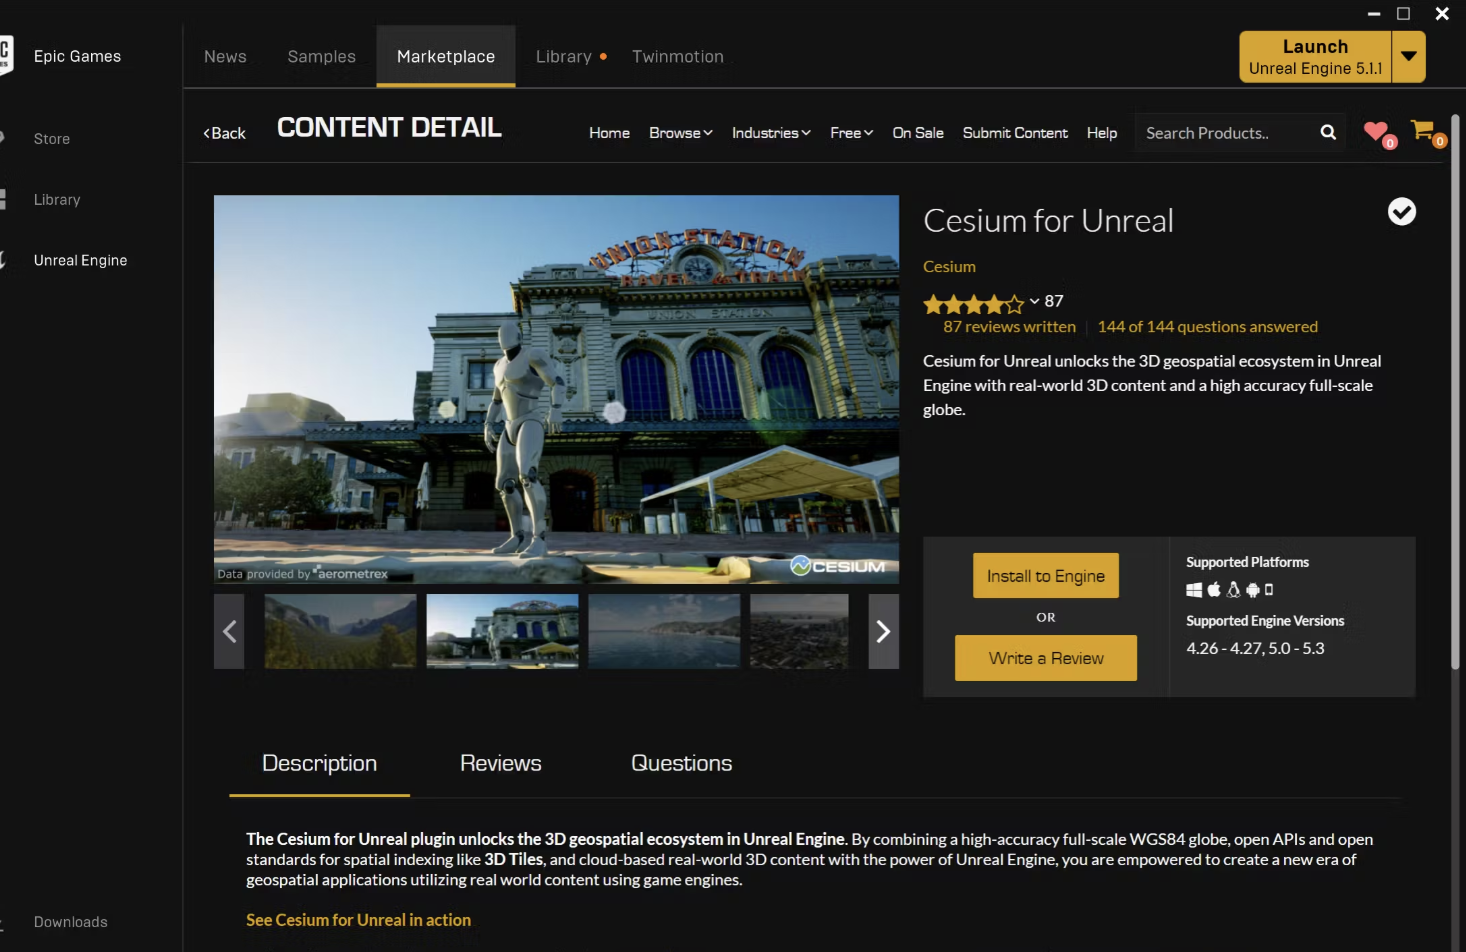Open the Cesium publisher link
This screenshot has width=1466, height=952.
pyautogui.click(x=949, y=266)
